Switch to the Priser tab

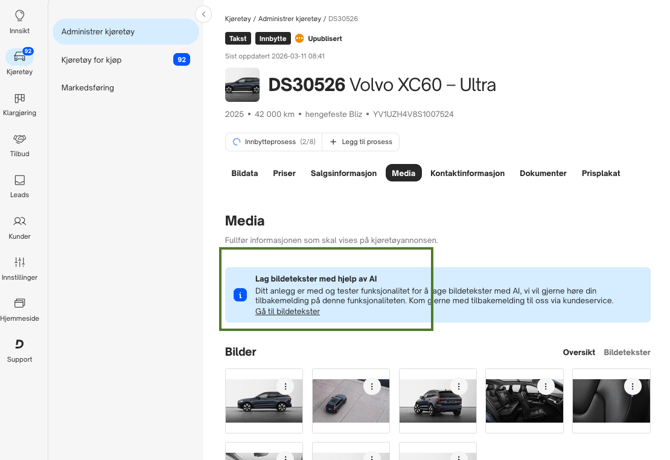tap(284, 173)
